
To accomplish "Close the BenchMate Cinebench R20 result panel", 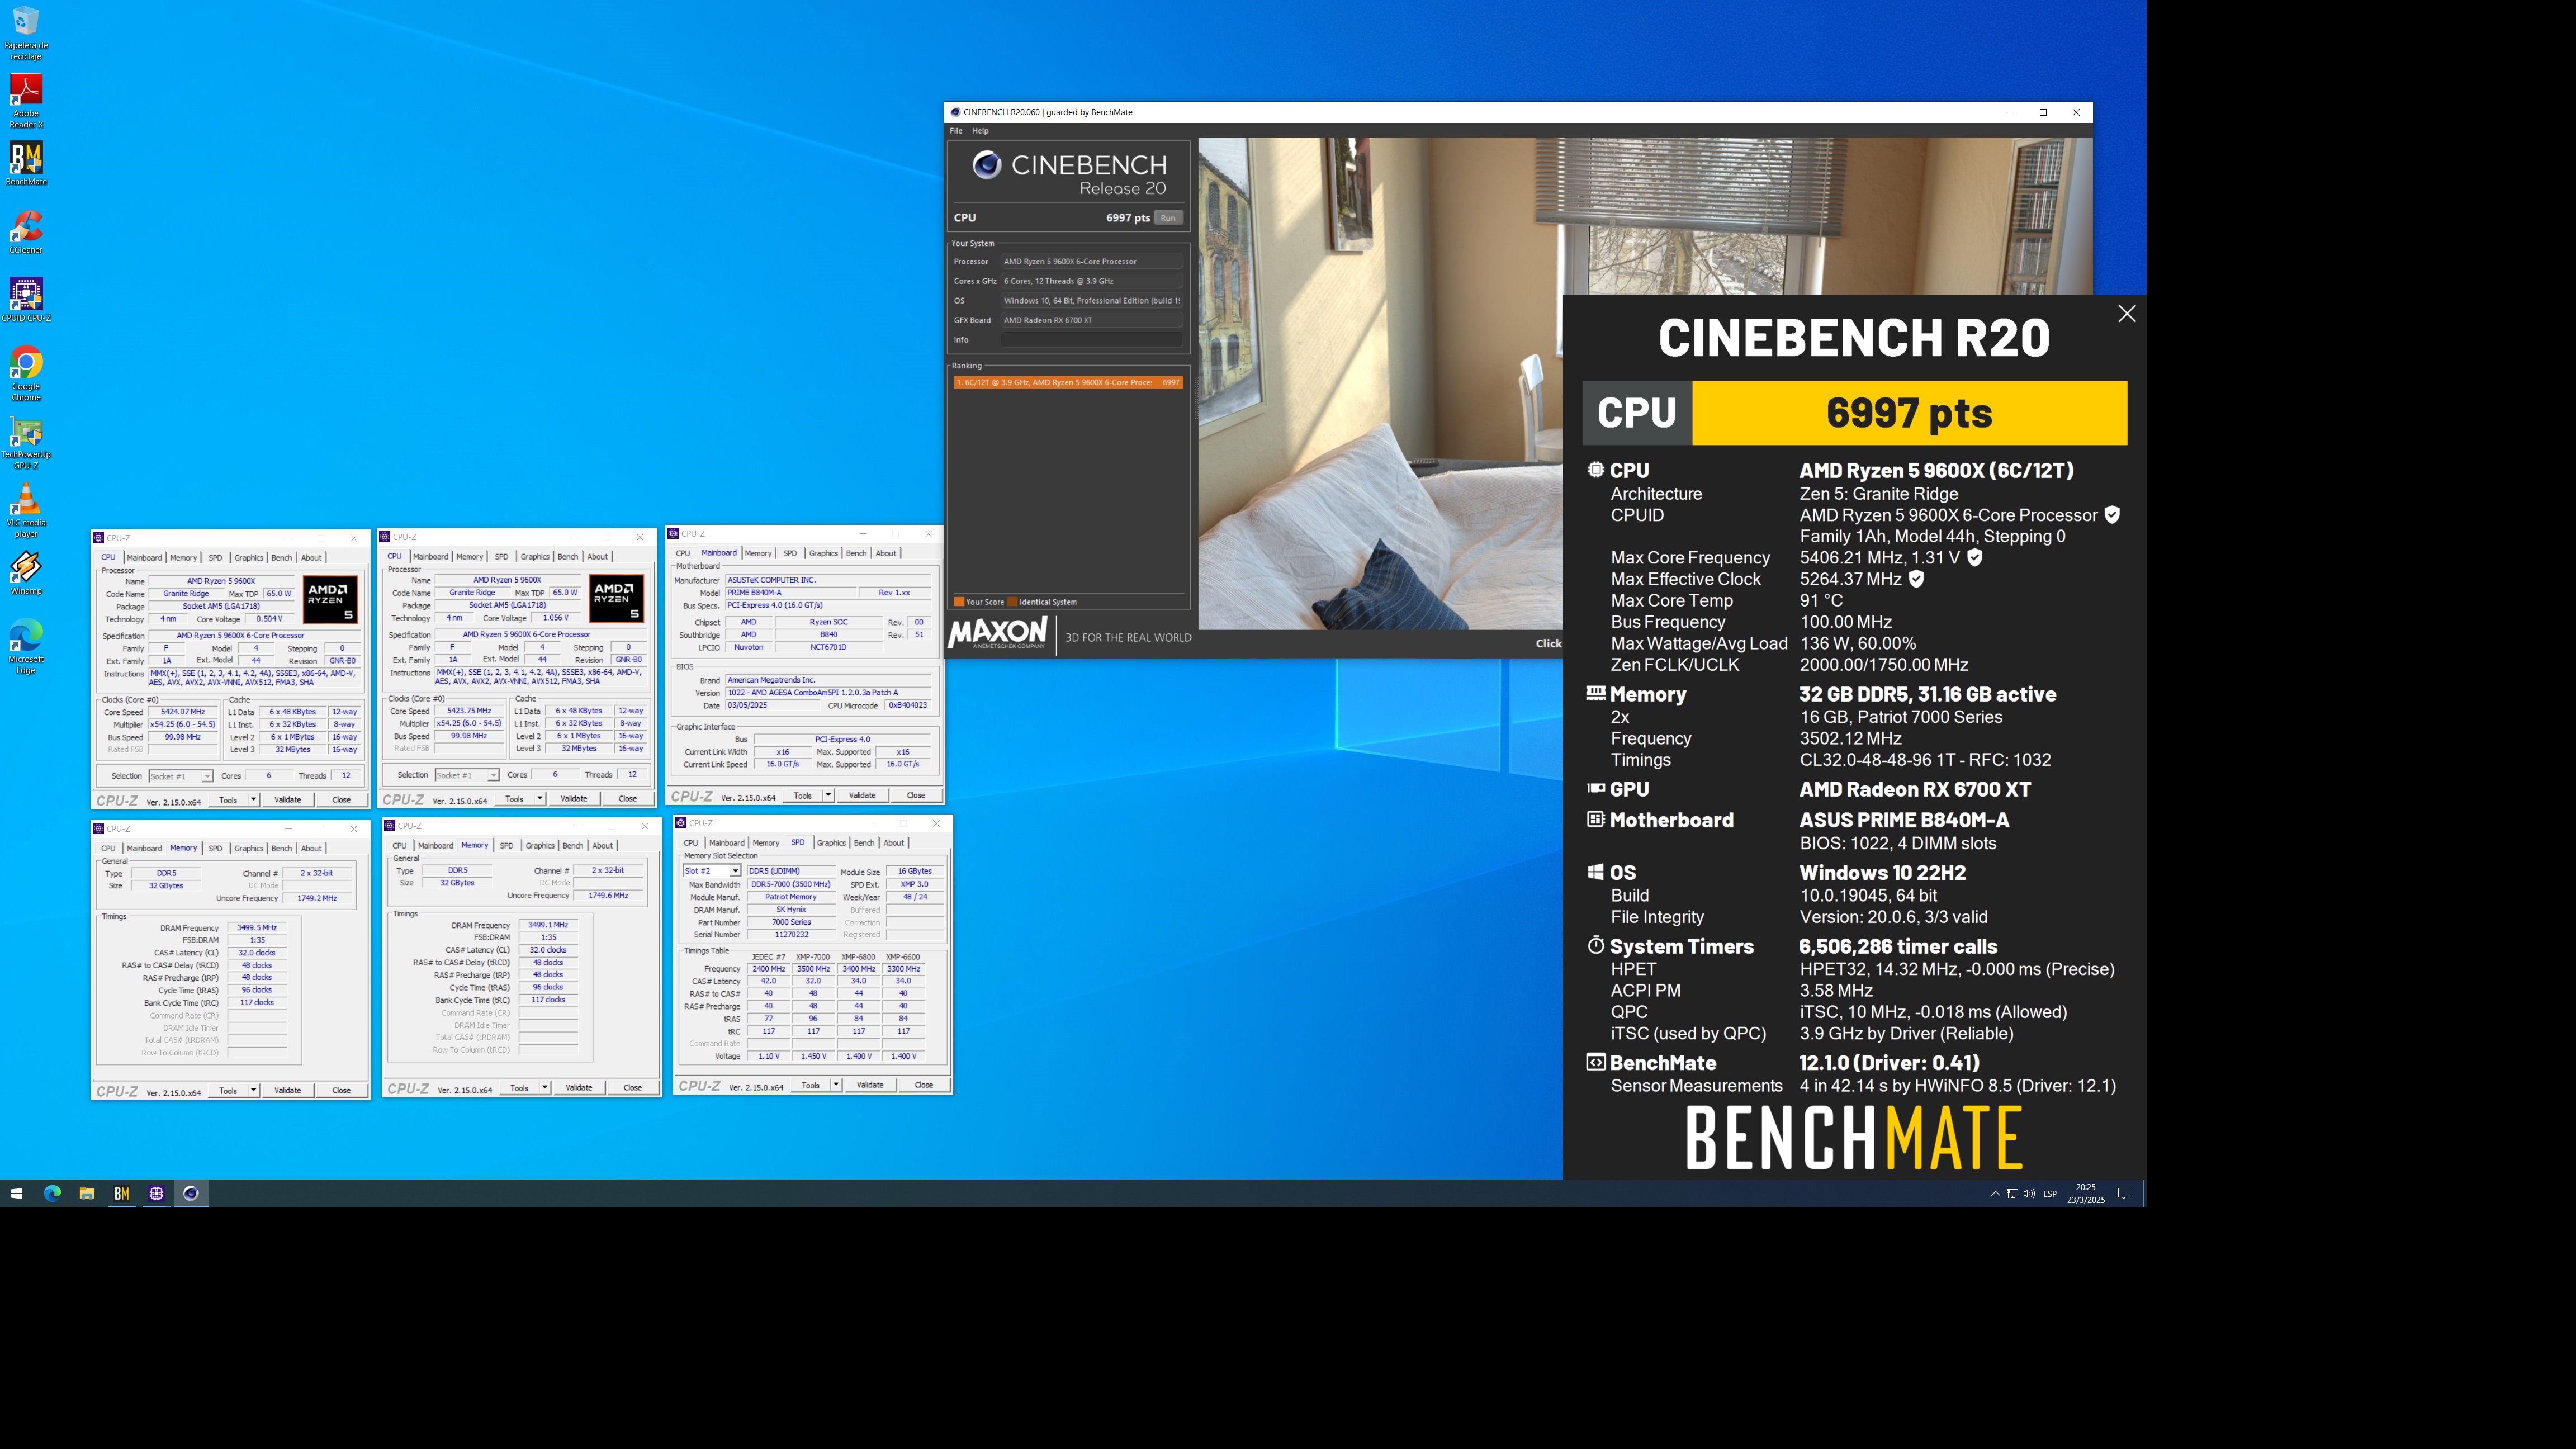I will [2127, 314].
